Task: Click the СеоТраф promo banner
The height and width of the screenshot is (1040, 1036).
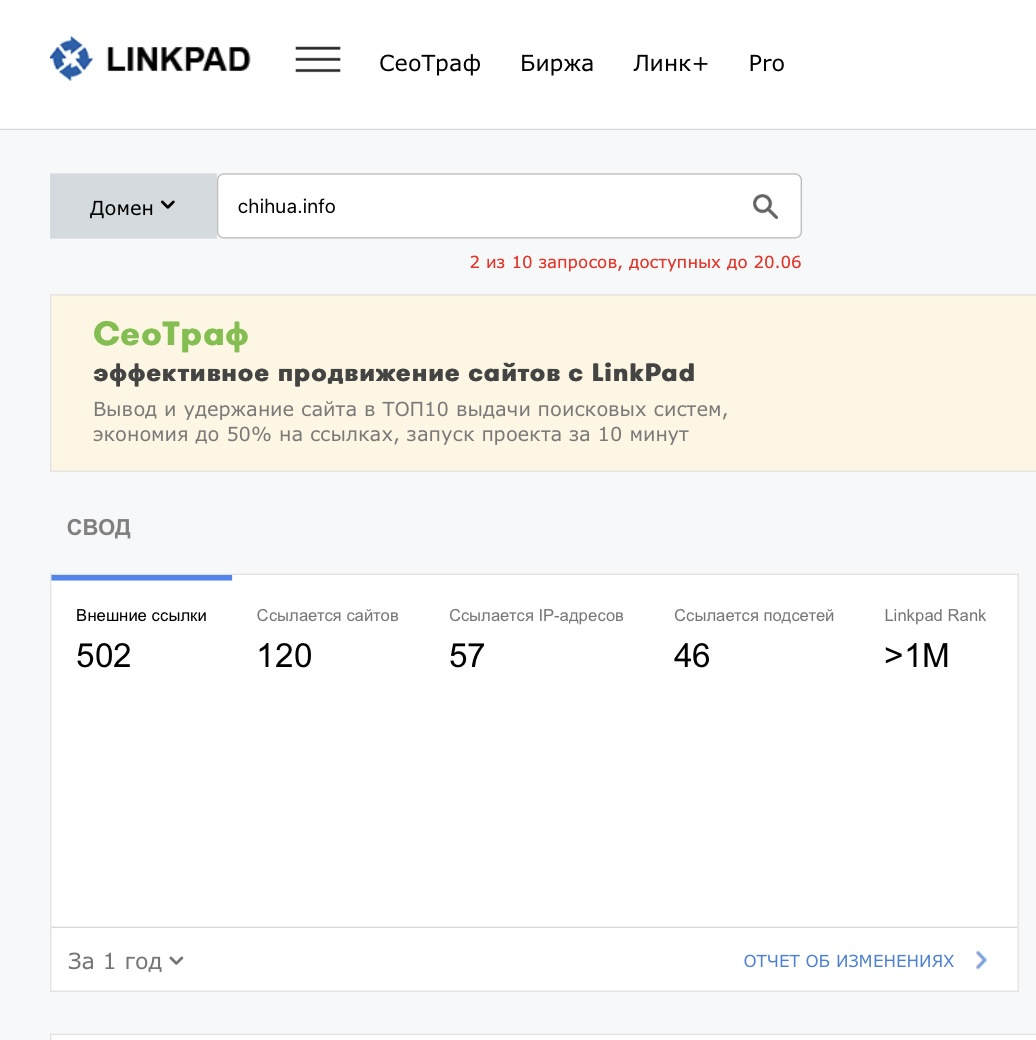Action: pos(543,383)
